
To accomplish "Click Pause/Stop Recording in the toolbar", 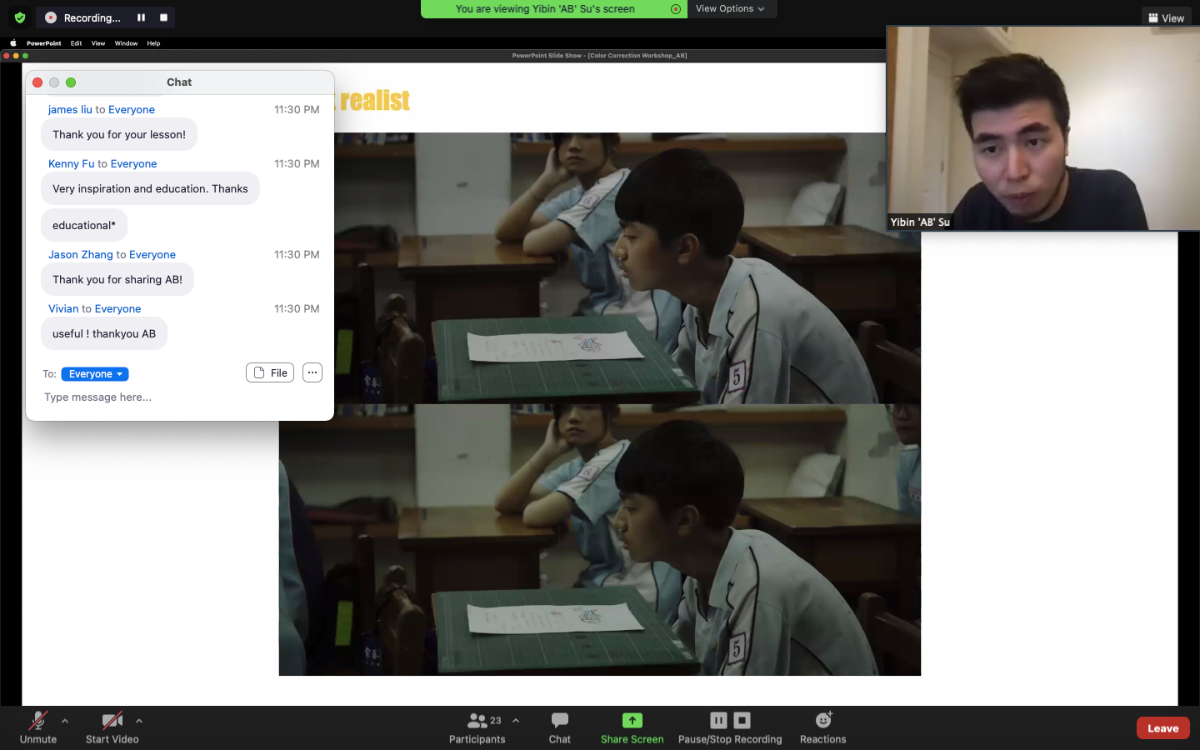I will click(x=730, y=727).
